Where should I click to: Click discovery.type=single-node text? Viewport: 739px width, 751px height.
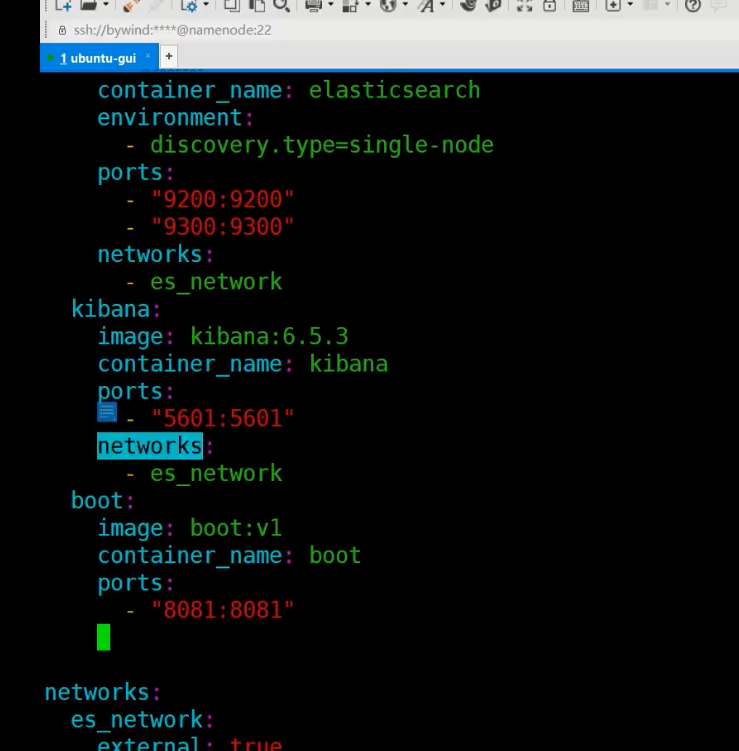coord(321,145)
